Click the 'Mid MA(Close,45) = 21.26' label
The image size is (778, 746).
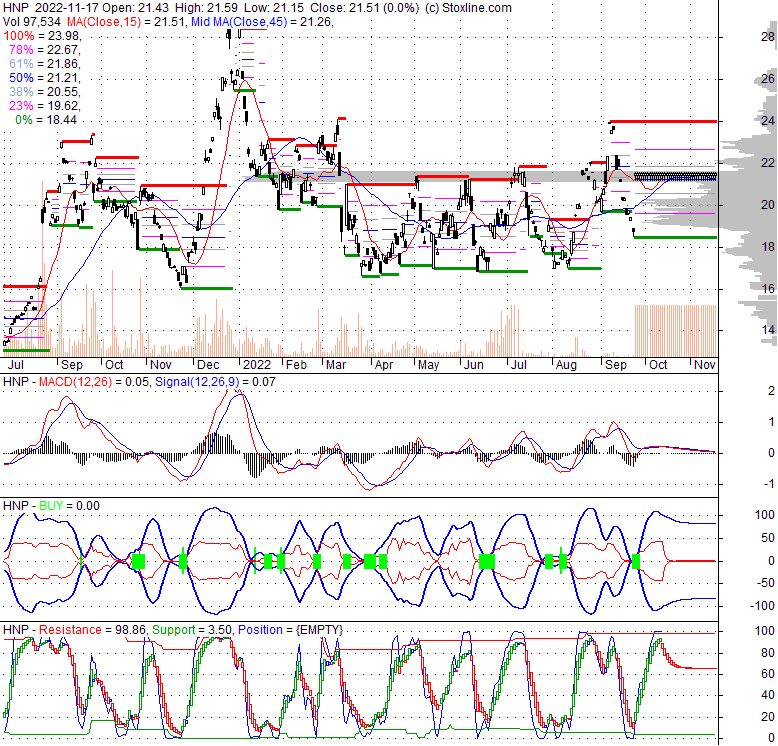coord(261,22)
